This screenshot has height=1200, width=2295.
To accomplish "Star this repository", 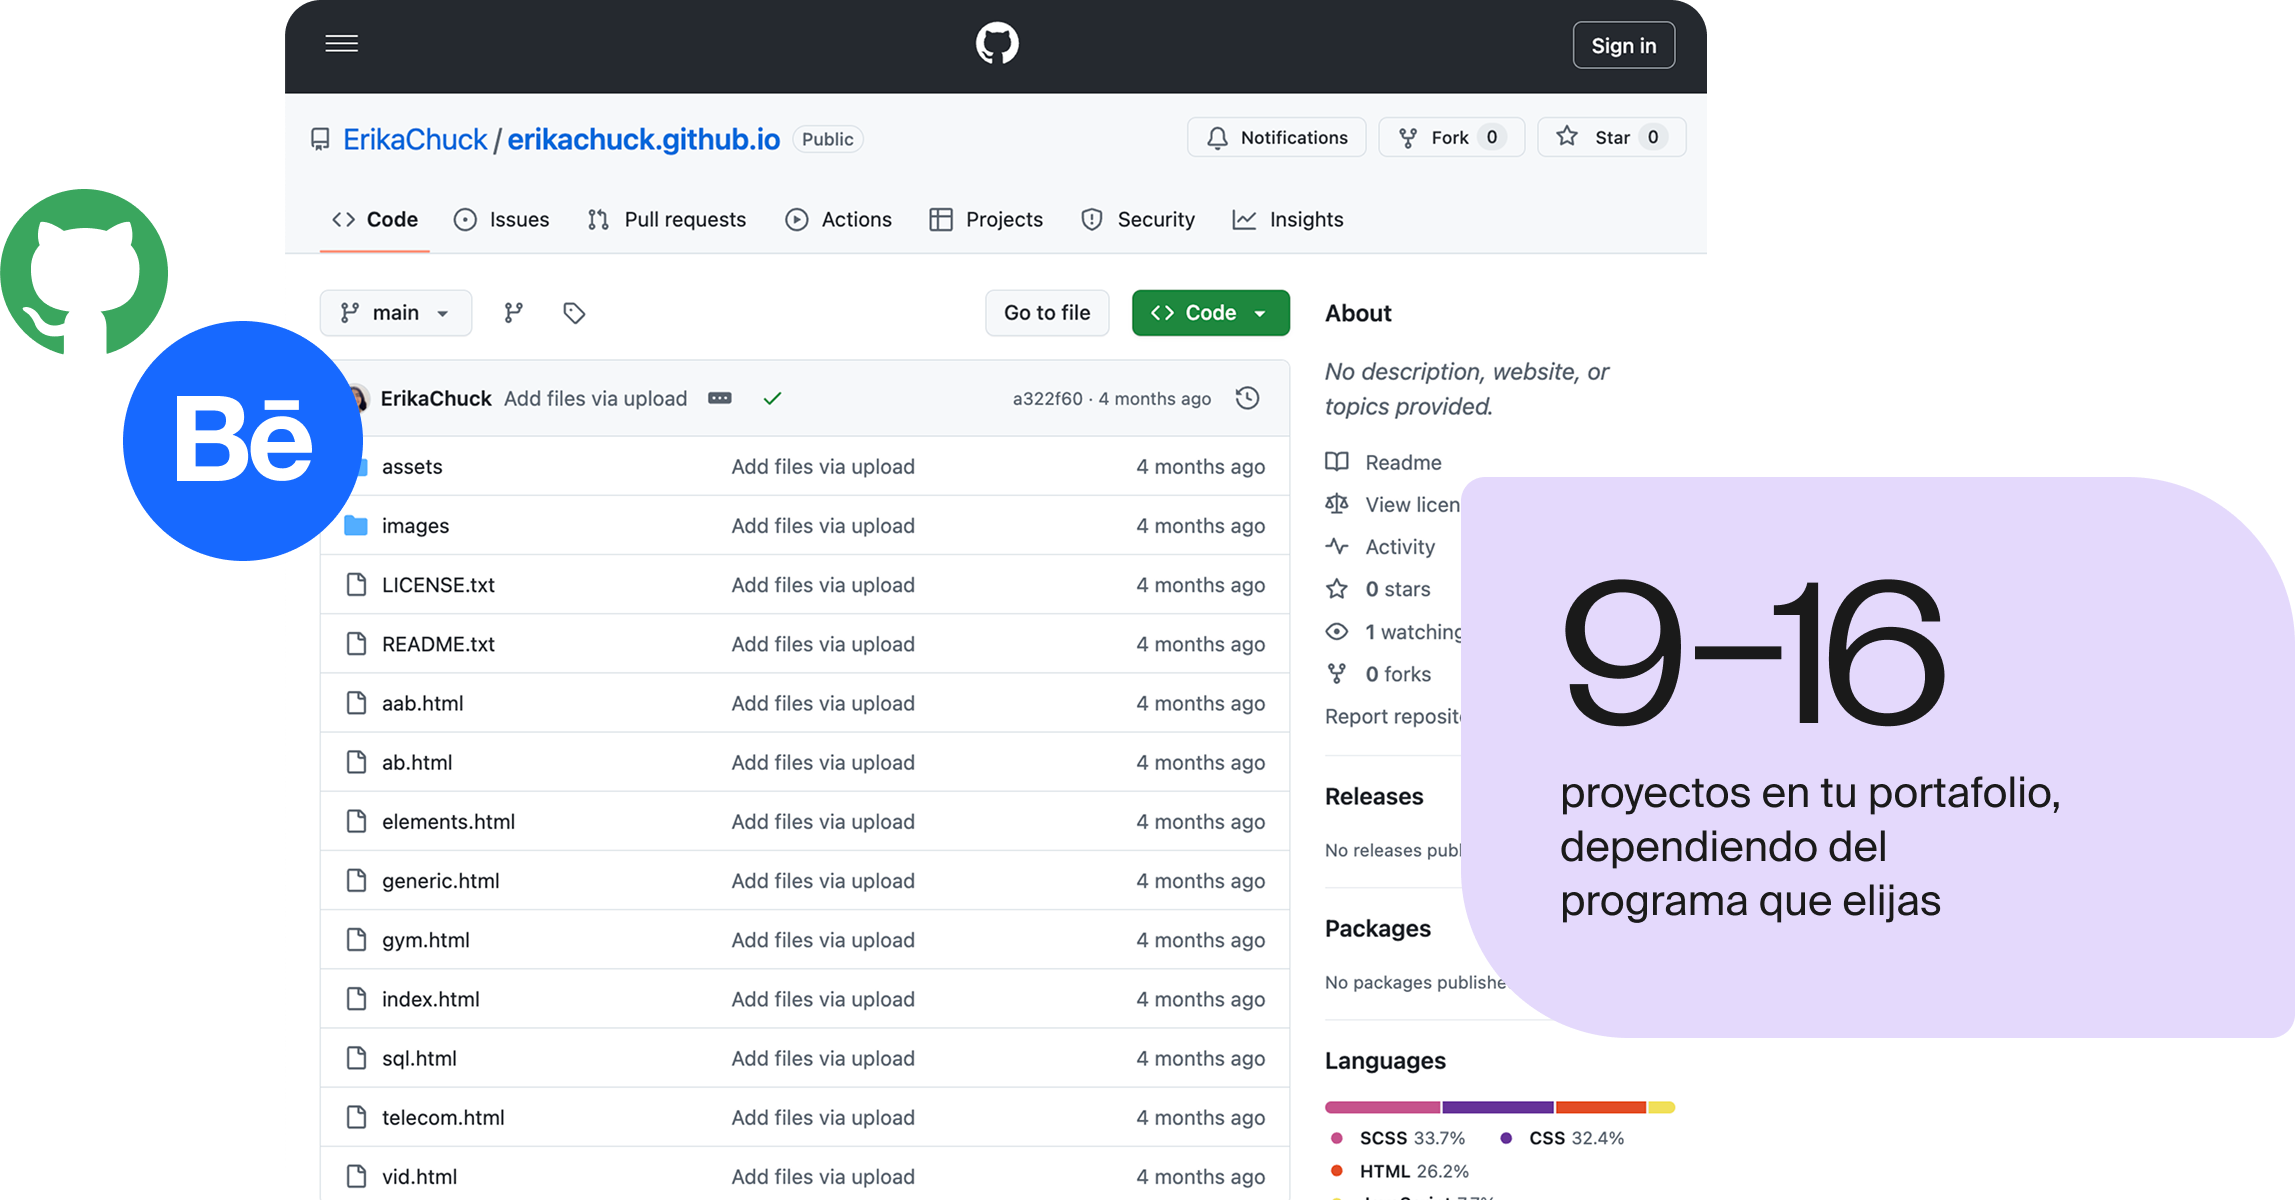I will pyautogui.click(x=1611, y=137).
